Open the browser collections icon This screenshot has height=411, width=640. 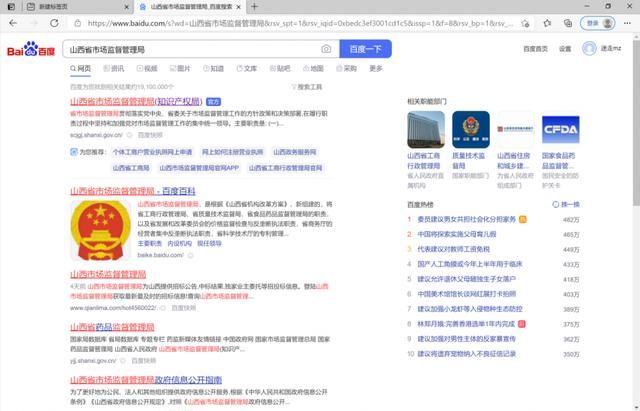[568, 23]
